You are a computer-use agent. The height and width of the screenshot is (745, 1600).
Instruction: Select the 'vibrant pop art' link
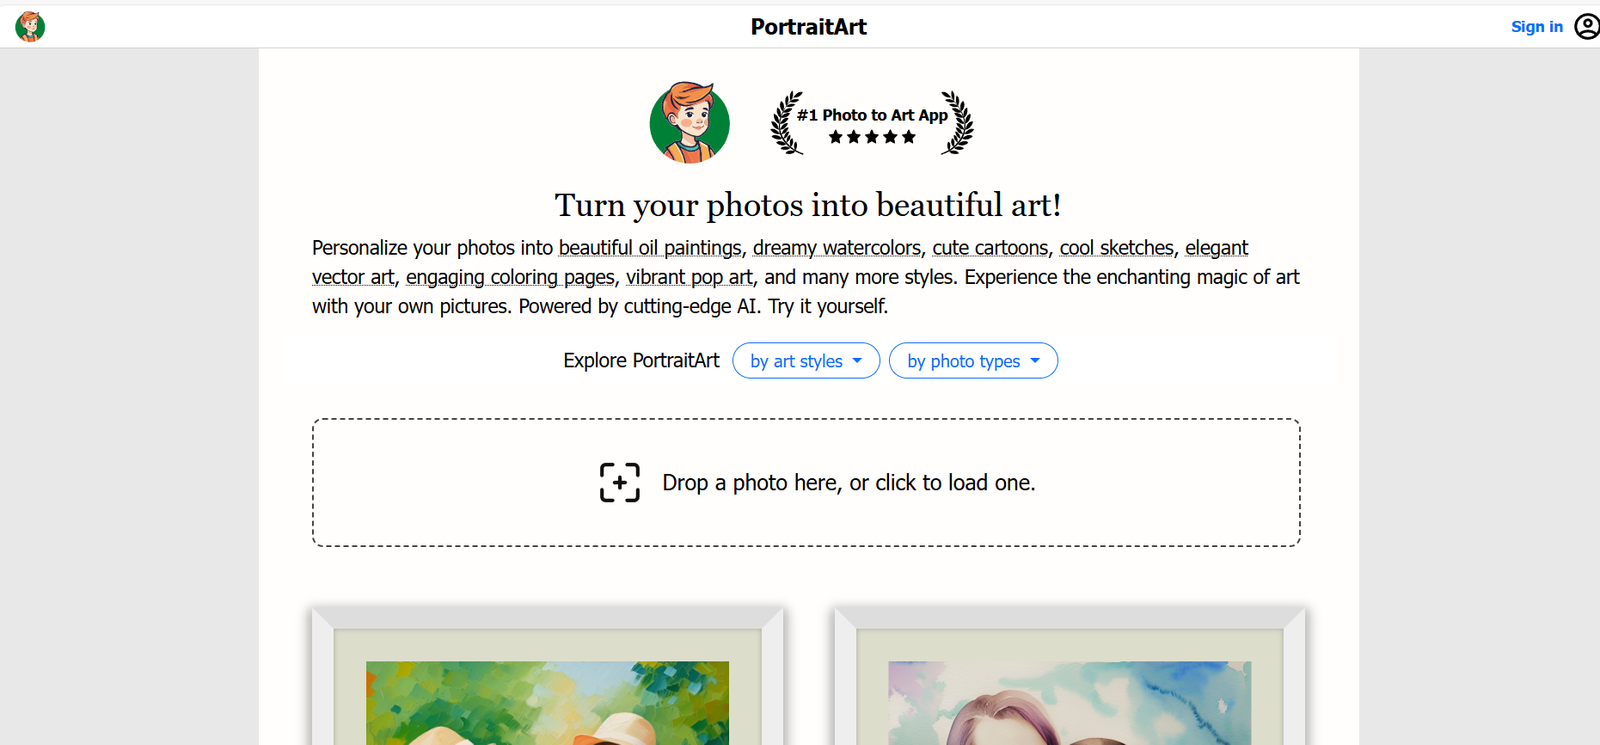(x=689, y=277)
